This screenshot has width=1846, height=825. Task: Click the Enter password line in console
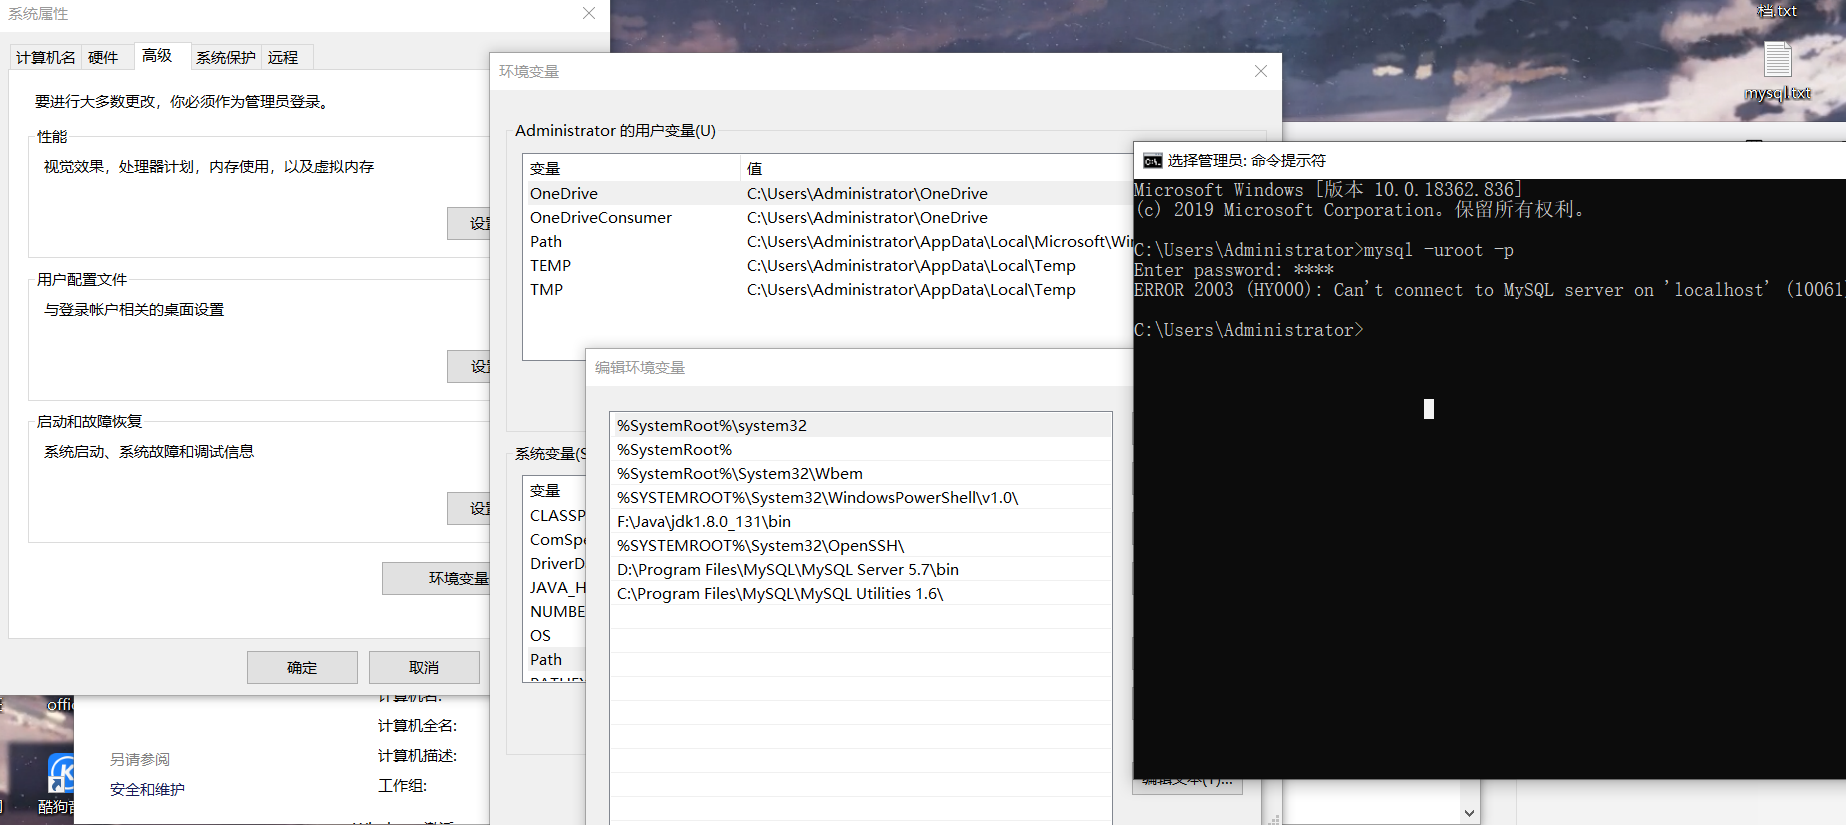[1234, 270]
